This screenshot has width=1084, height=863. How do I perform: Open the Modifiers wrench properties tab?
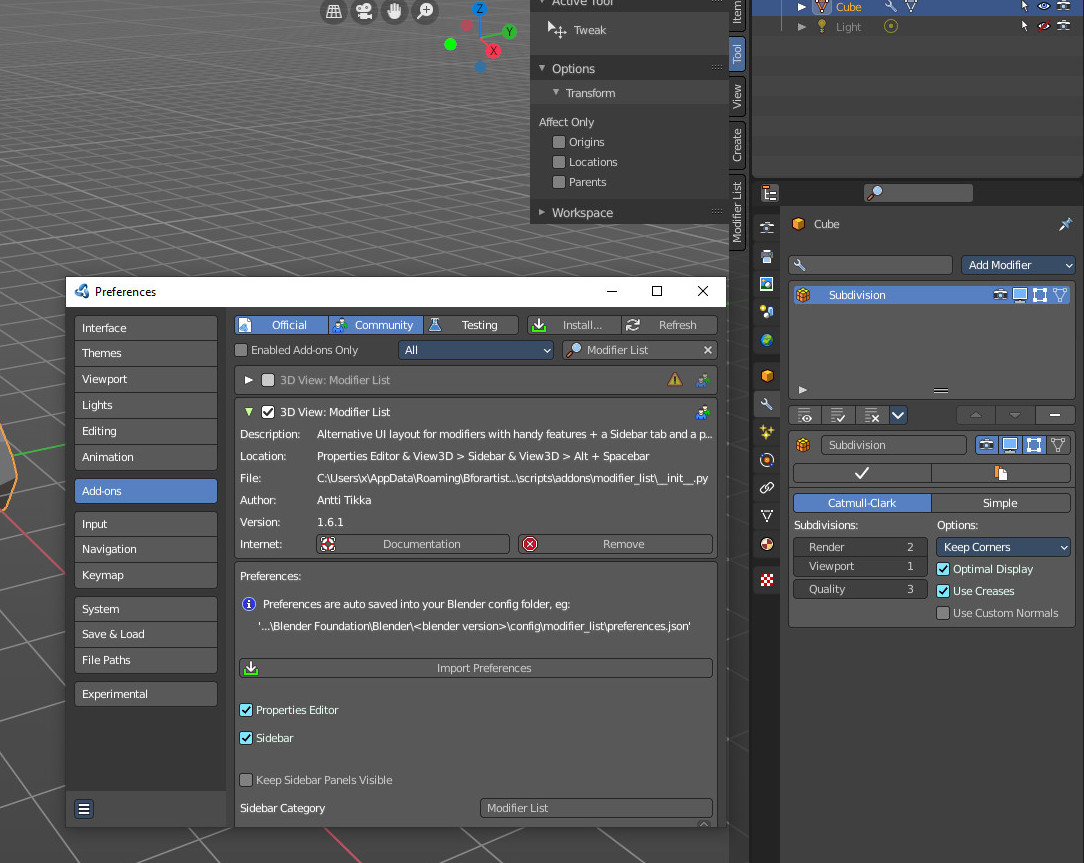click(x=767, y=404)
